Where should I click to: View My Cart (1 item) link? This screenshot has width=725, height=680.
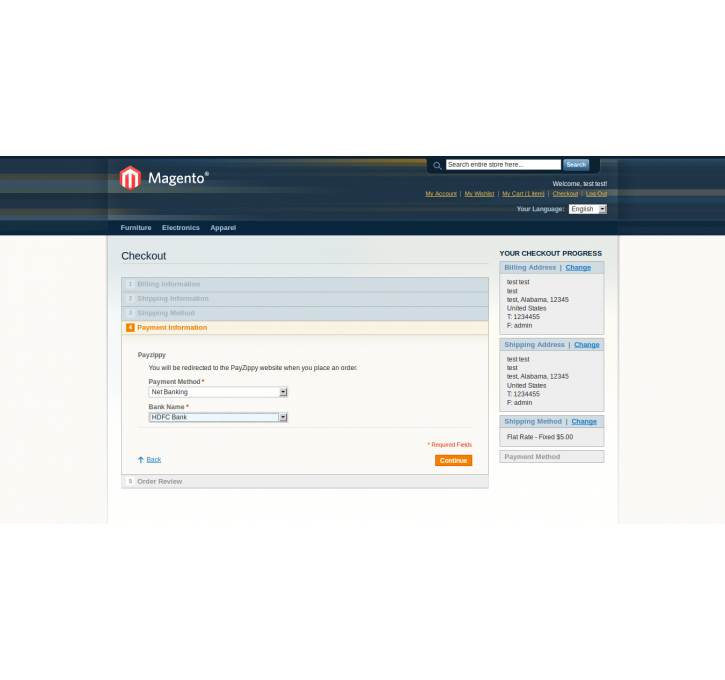pyautogui.click(x=523, y=194)
